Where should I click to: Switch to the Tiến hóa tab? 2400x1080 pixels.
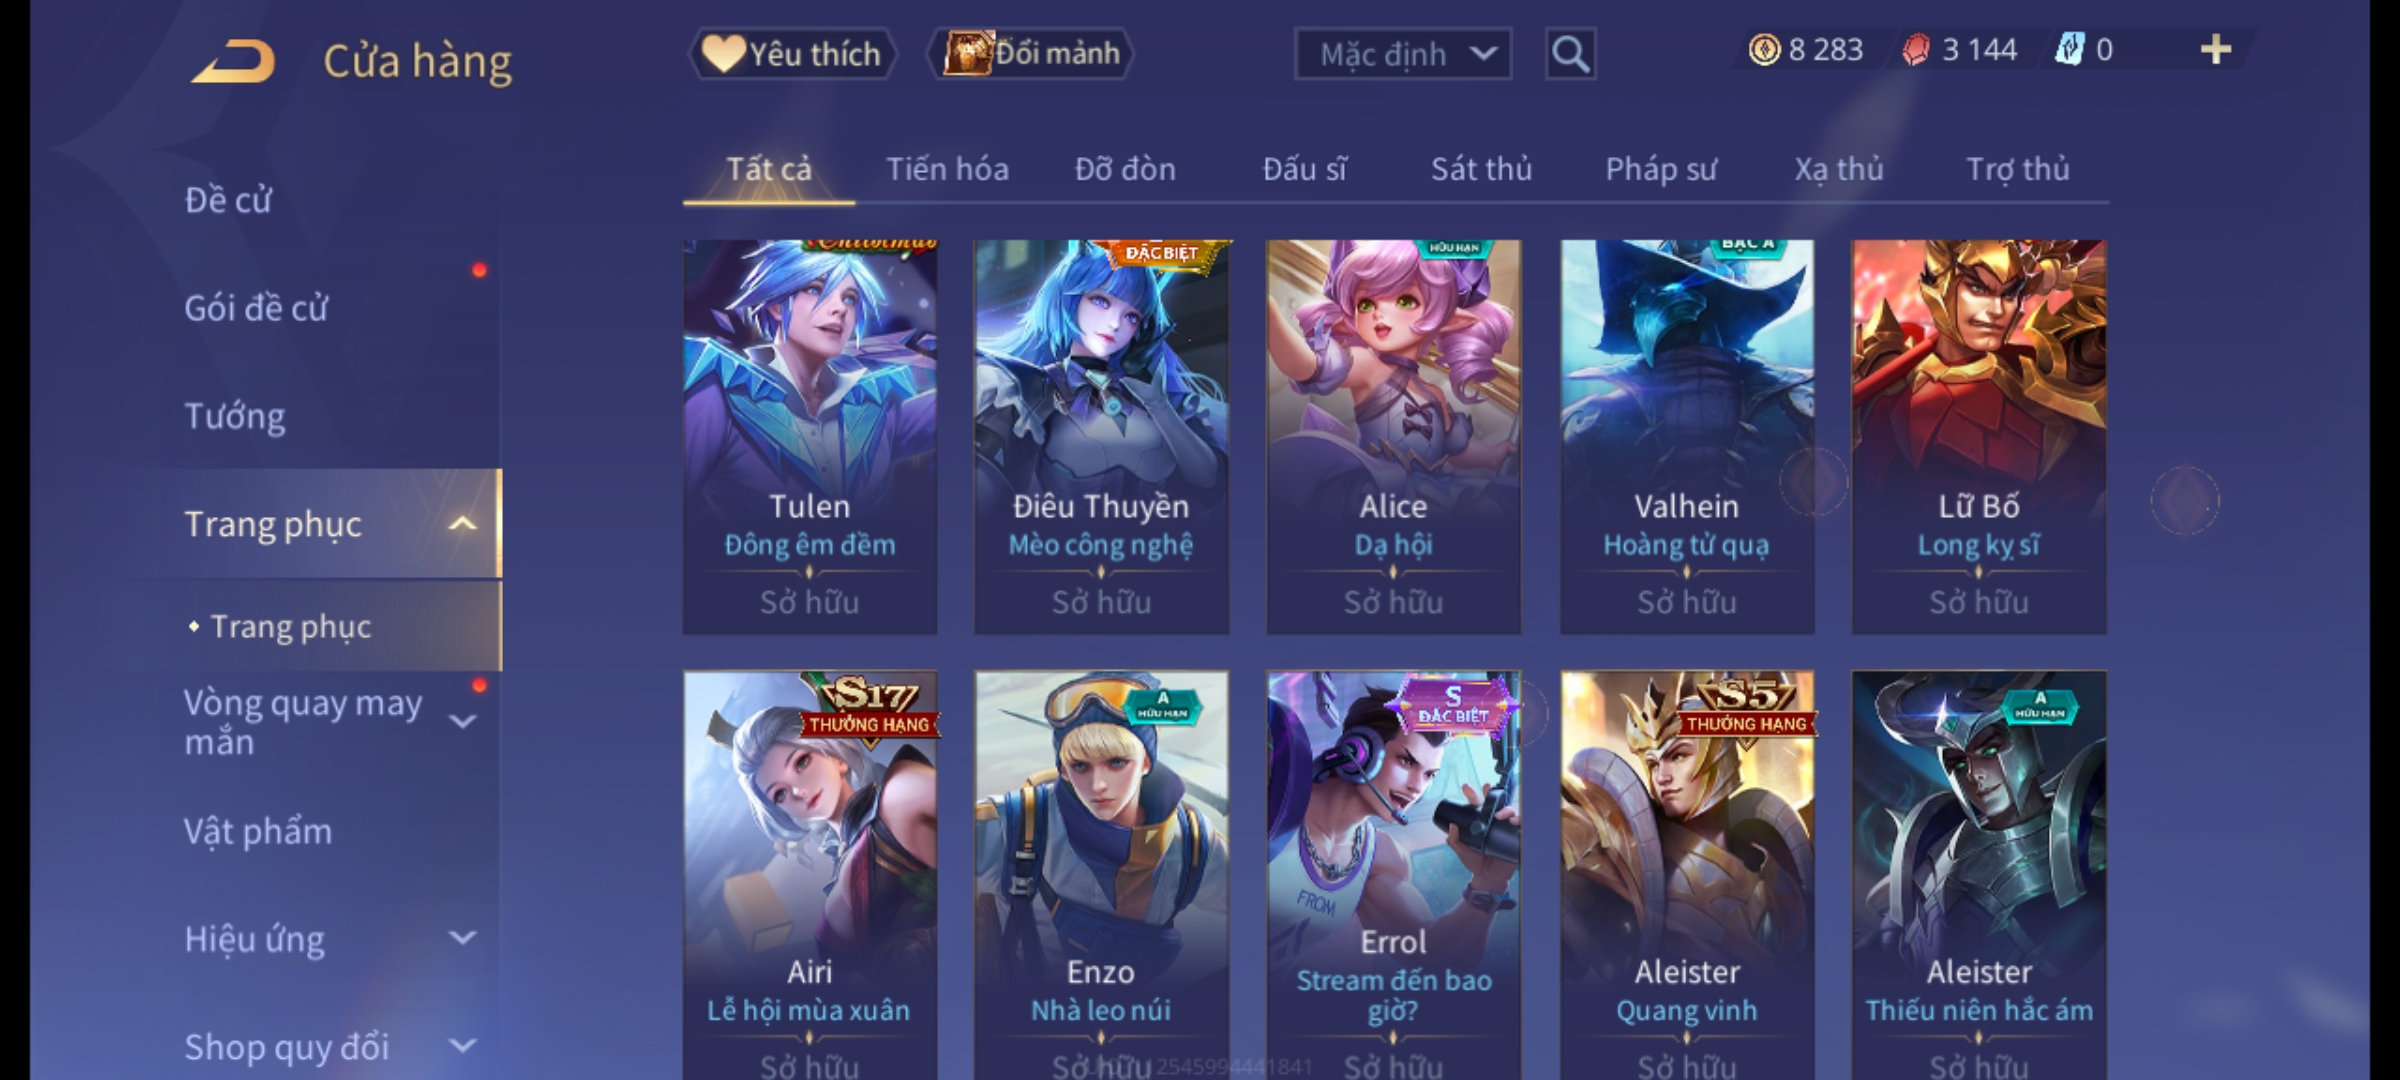click(x=947, y=169)
